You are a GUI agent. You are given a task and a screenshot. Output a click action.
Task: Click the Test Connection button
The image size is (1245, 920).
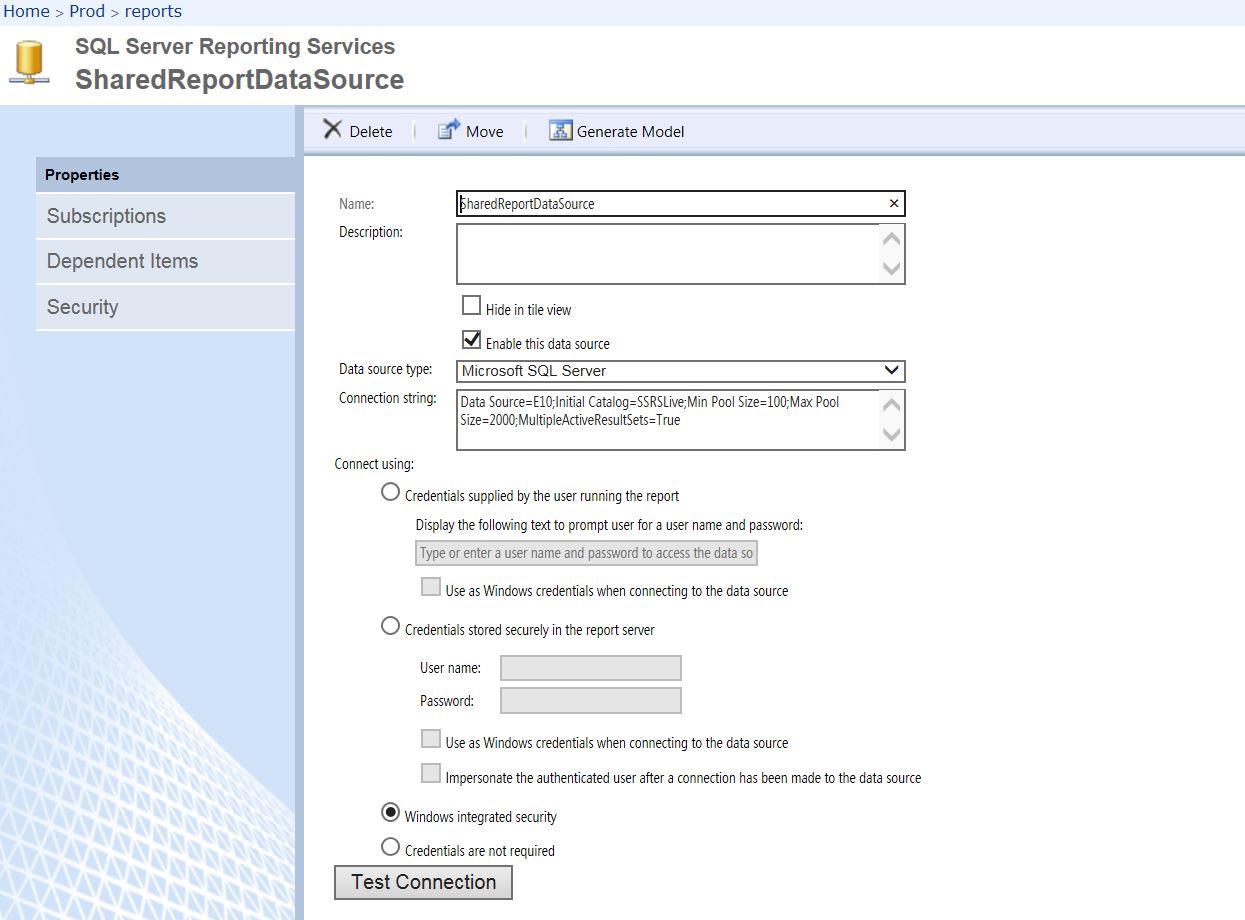point(423,882)
